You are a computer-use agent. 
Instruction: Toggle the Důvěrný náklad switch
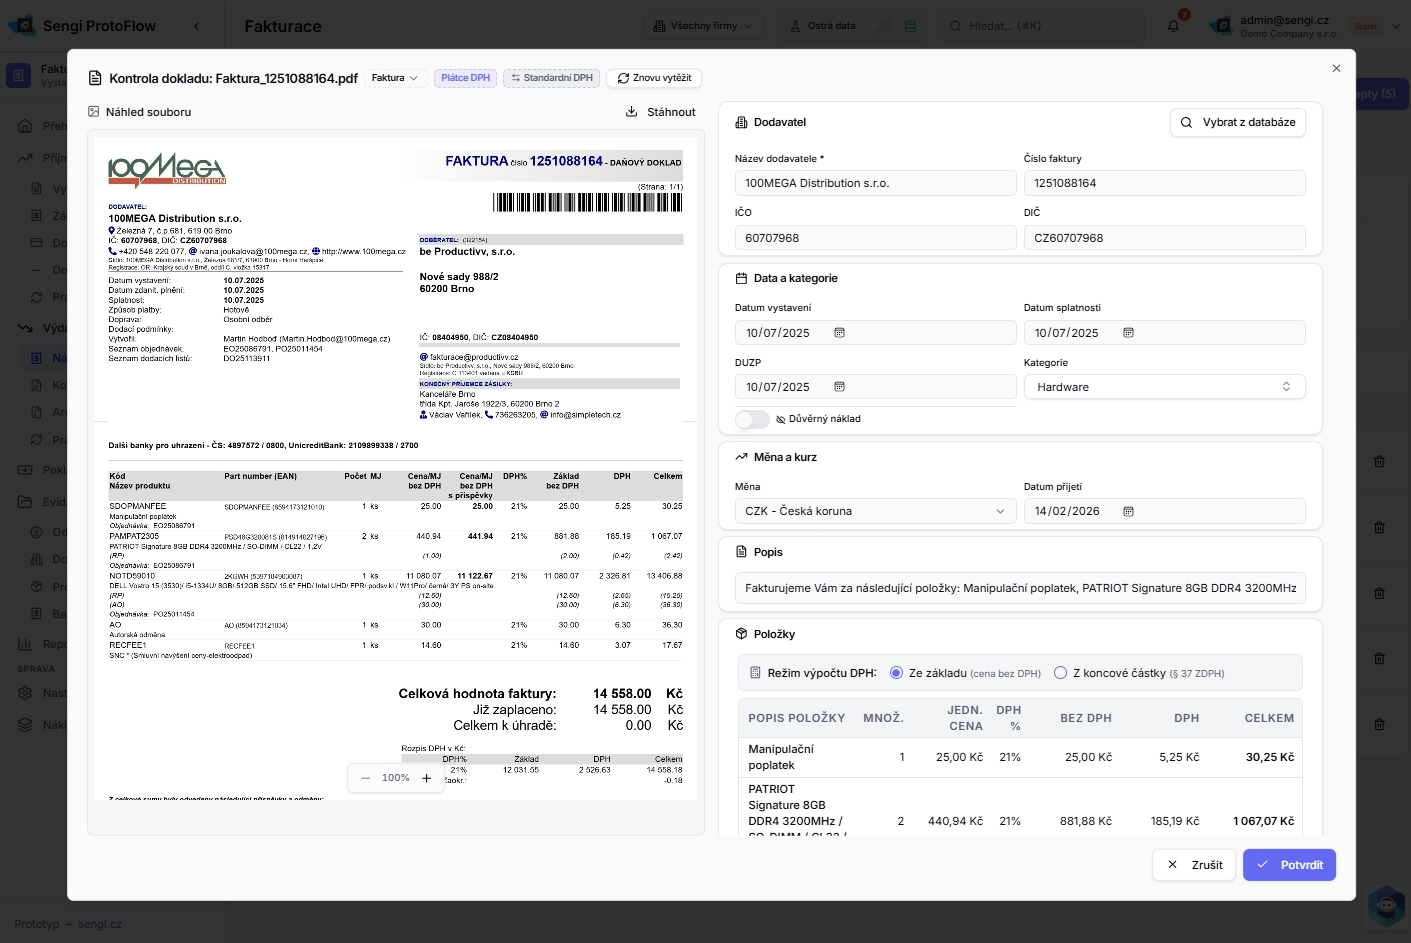752,419
